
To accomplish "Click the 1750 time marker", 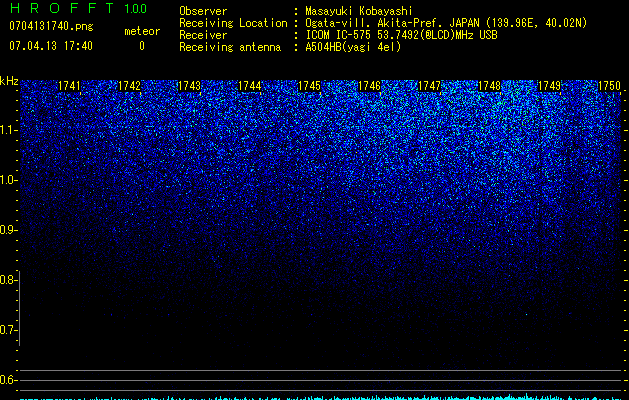I will point(609,86).
